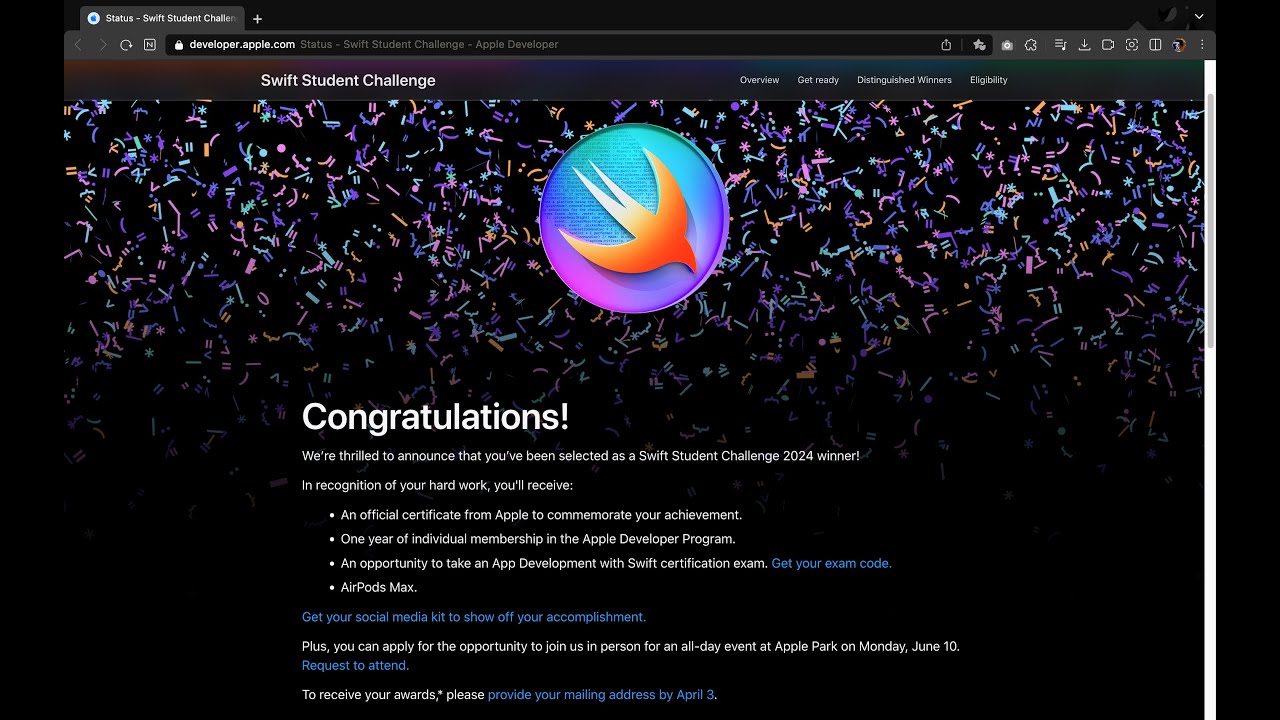This screenshot has width=1280, height=720.
Task: Click the AirPods Max. list item
Action: click(x=379, y=588)
